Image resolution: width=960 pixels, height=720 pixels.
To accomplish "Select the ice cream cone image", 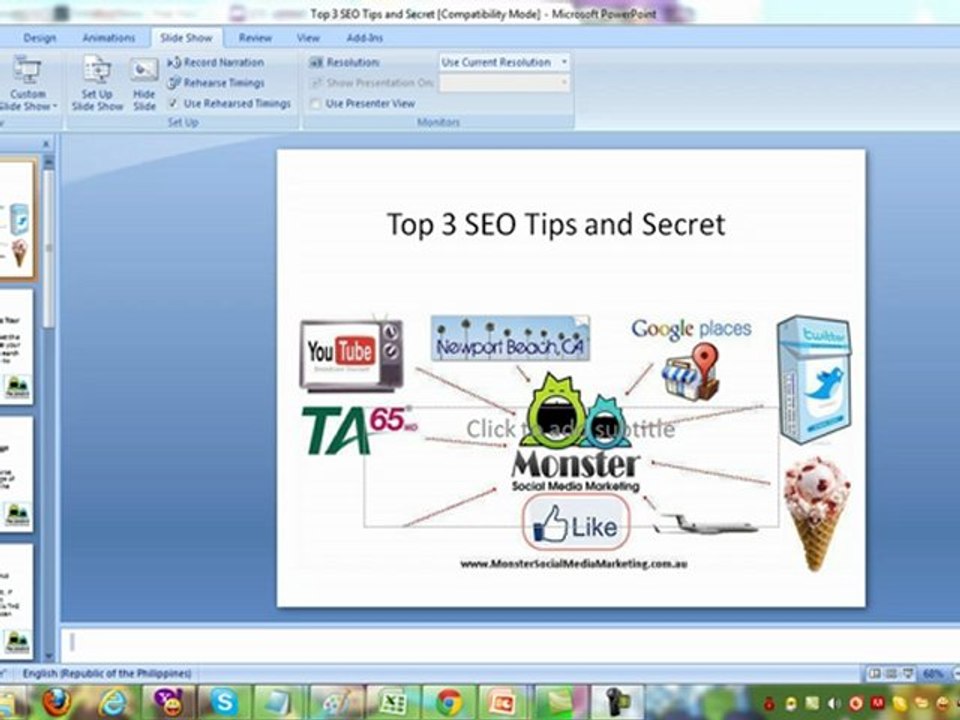I will (817, 514).
